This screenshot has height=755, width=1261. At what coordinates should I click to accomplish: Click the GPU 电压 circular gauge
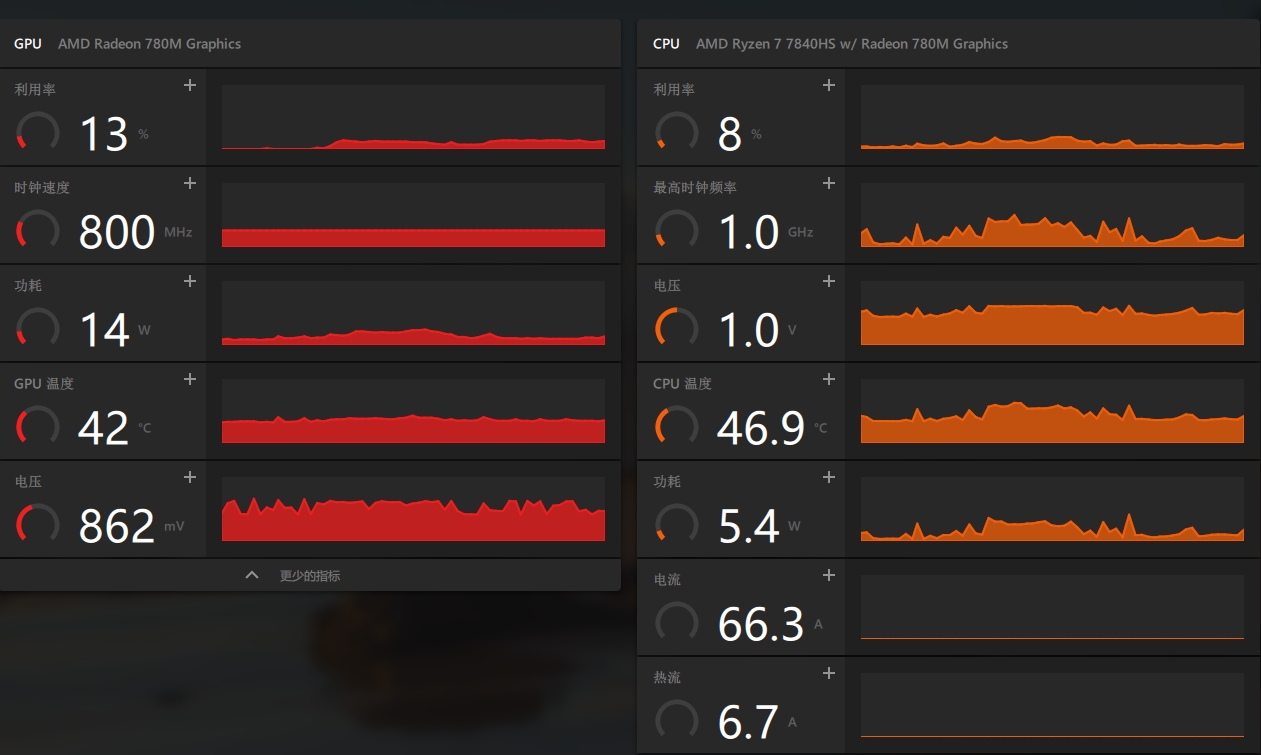38,524
